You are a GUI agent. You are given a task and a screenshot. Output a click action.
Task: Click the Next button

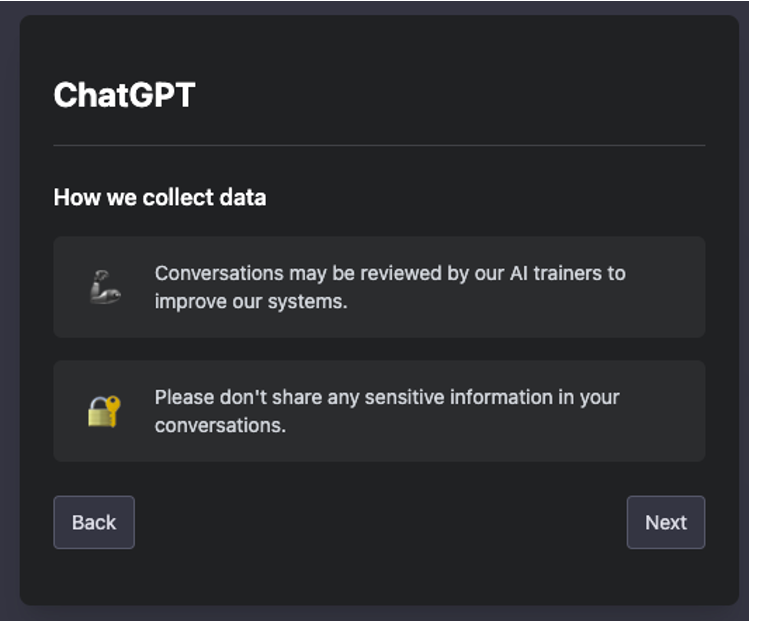point(666,522)
